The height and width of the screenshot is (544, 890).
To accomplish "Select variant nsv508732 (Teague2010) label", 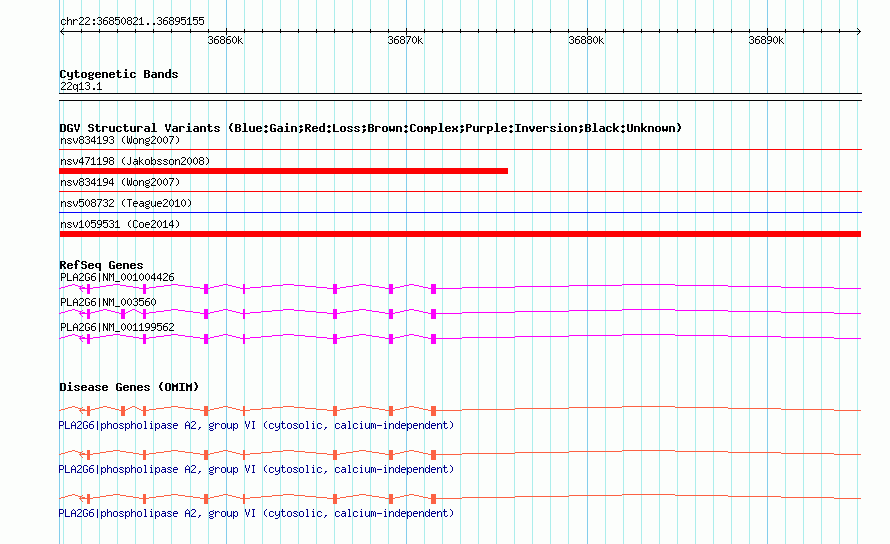I will coord(126,203).
